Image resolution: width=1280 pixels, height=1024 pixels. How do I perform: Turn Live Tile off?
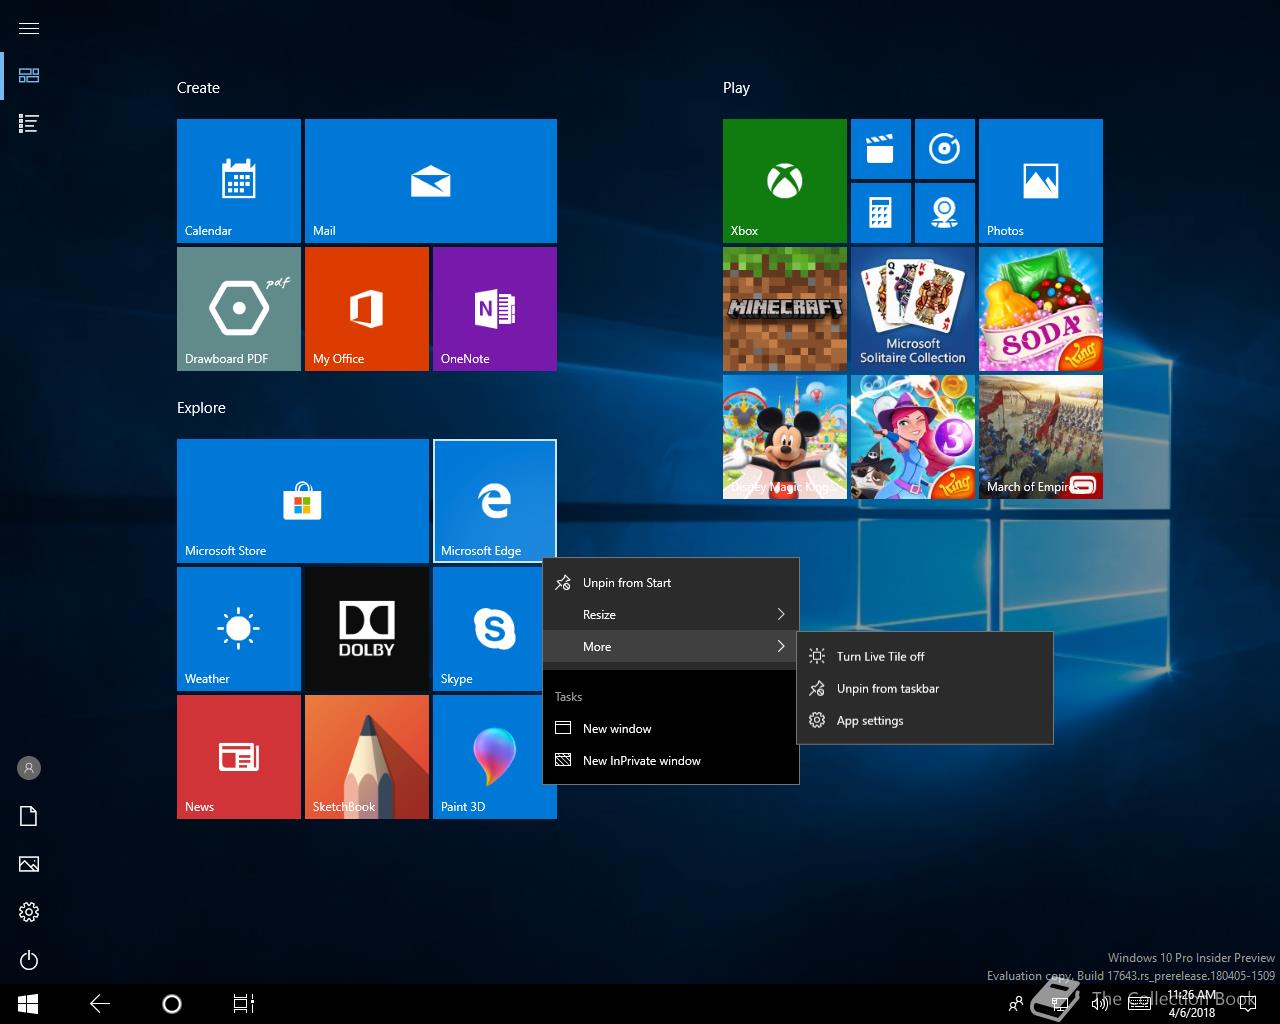pyautogui.click(x=925, y=657)
